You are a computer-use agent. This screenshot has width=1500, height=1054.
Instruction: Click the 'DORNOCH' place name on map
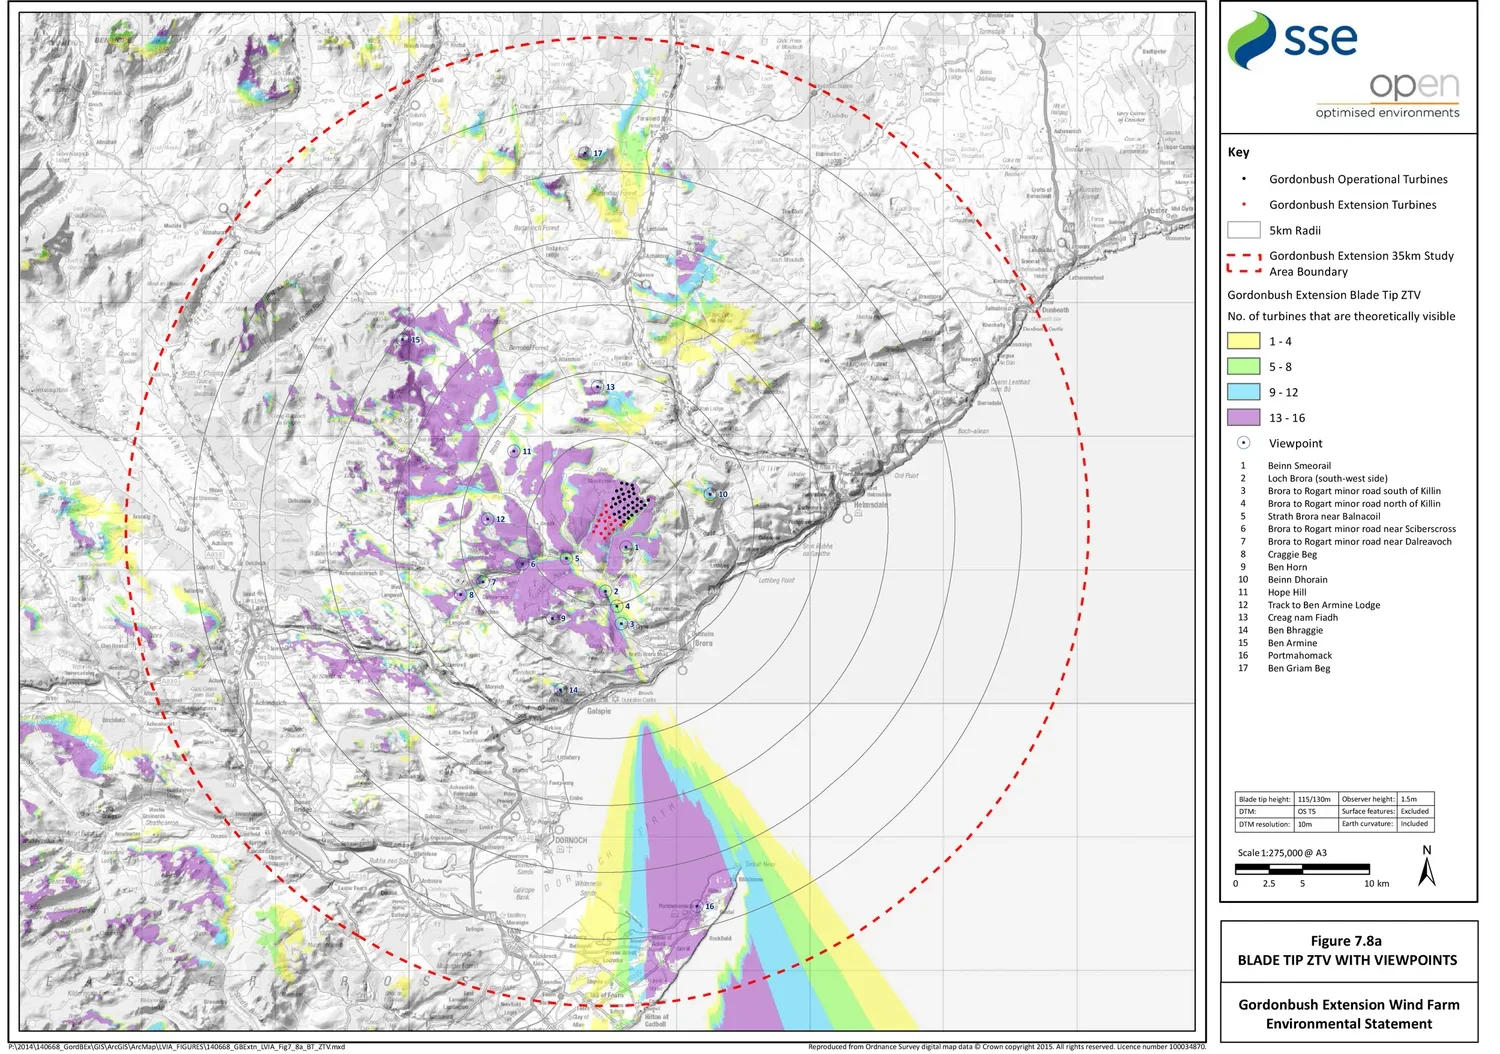click(x=571, y=841)
